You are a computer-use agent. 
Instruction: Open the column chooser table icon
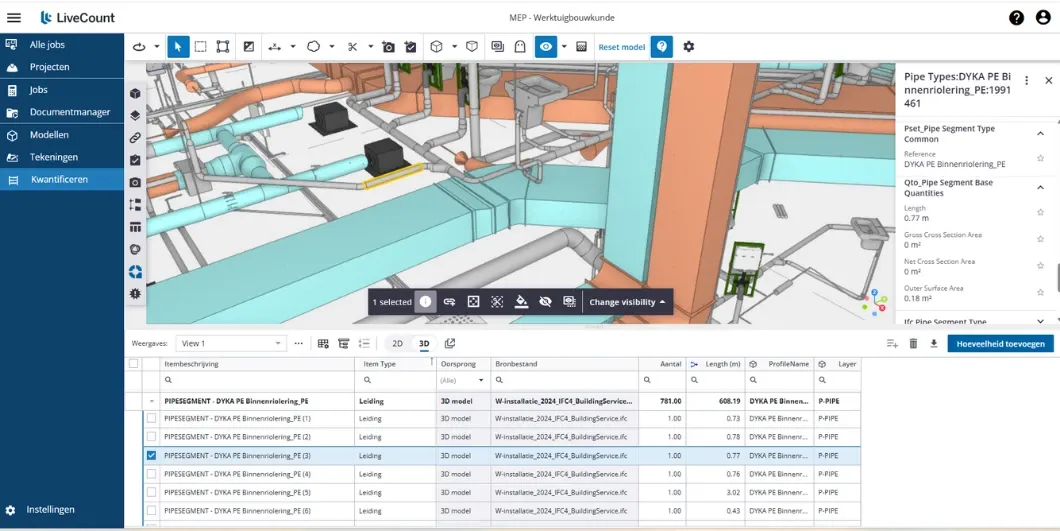[x=323, y=344]
